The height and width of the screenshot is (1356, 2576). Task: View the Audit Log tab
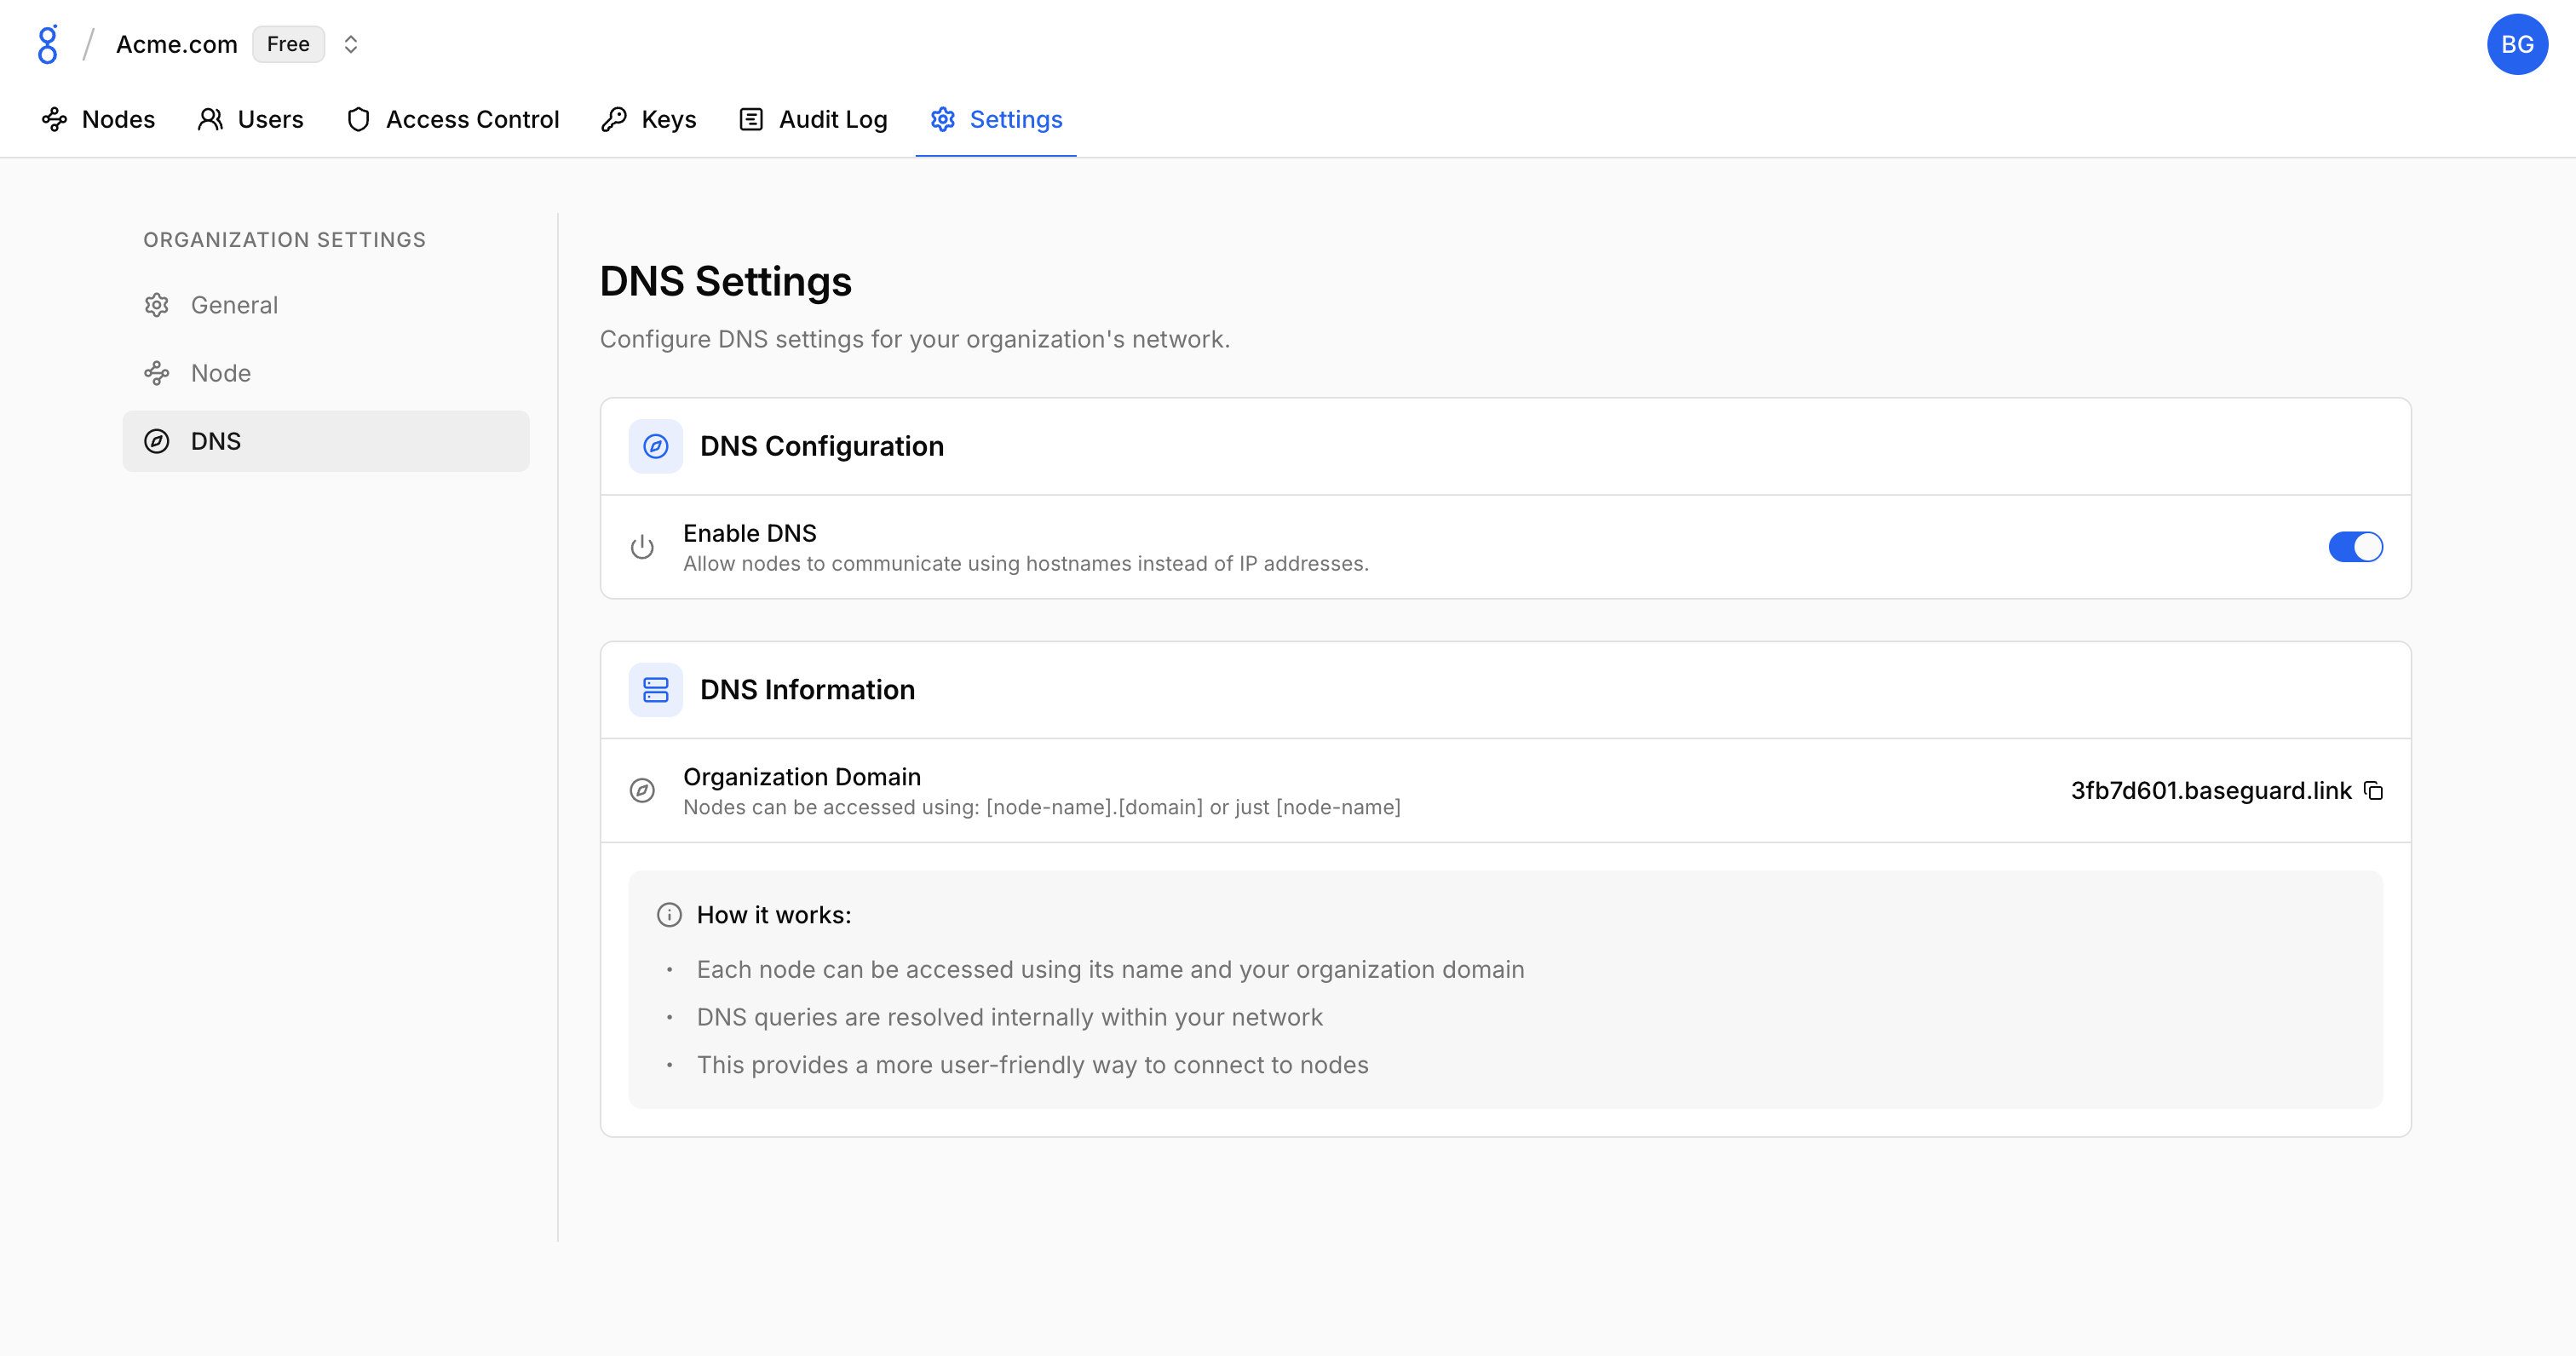point(813,120)
